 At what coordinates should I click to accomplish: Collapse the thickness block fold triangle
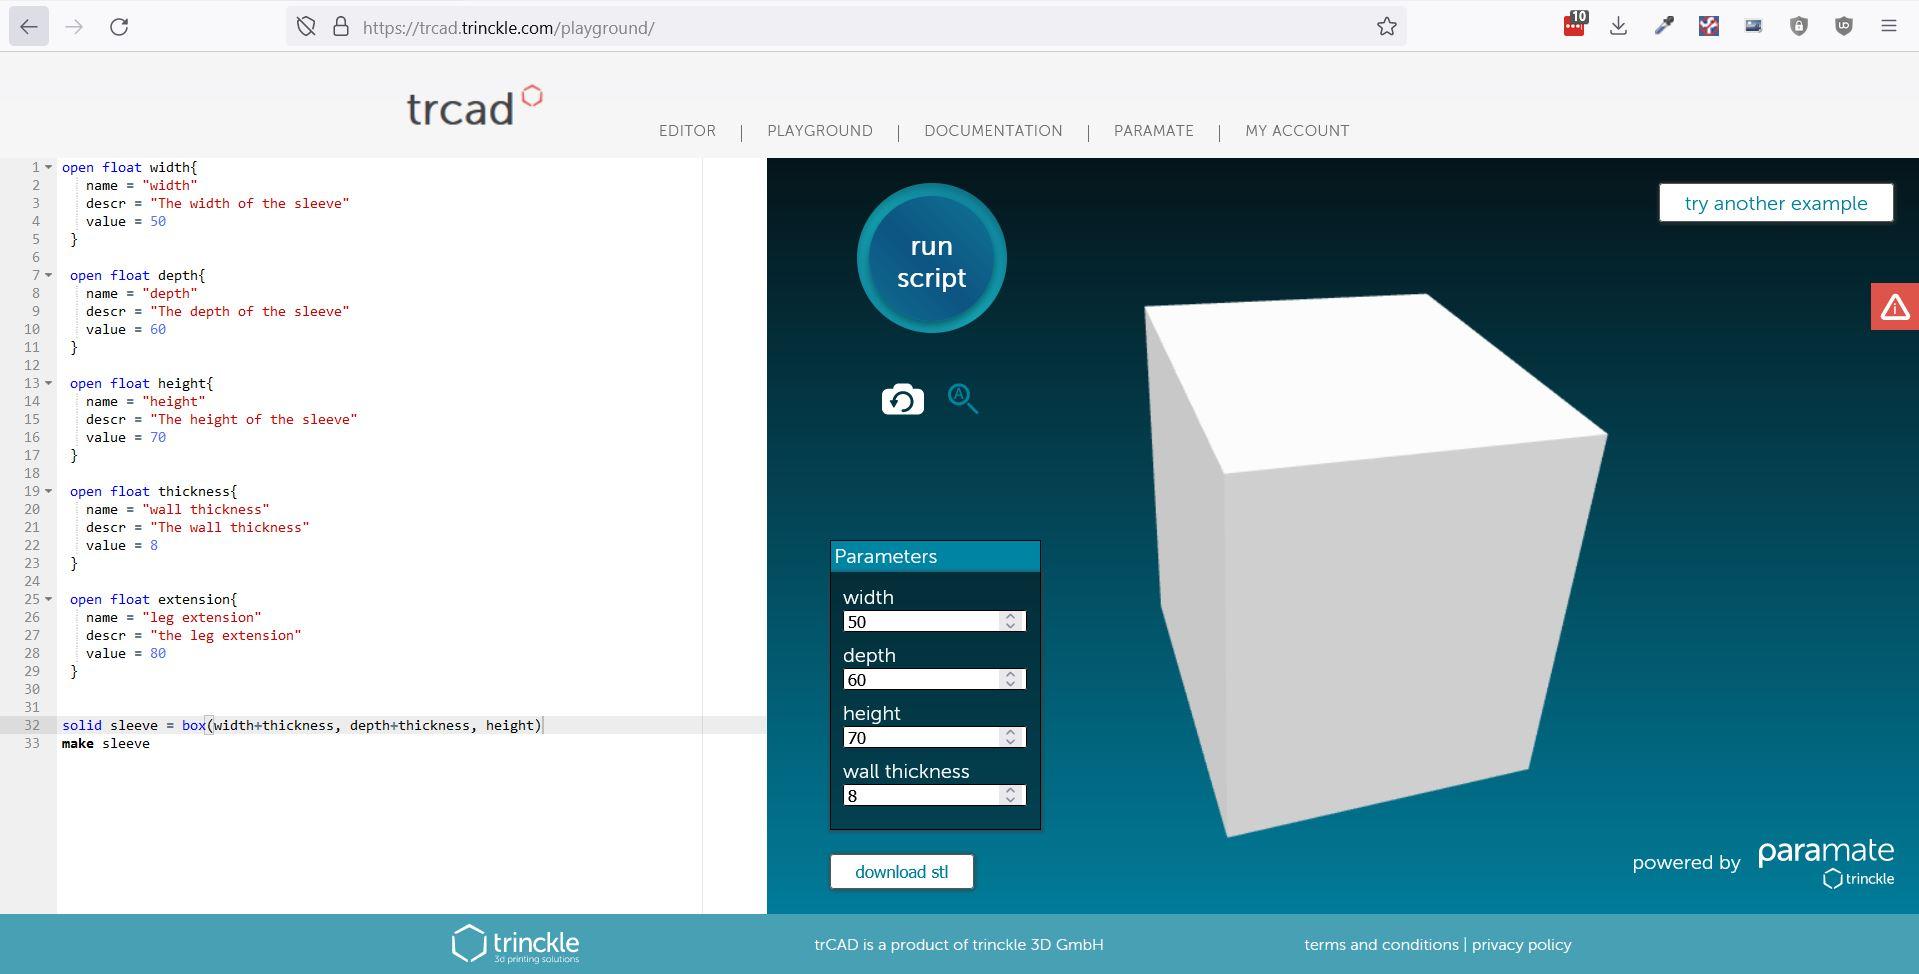pyautogui.click(x=49, y=491)
